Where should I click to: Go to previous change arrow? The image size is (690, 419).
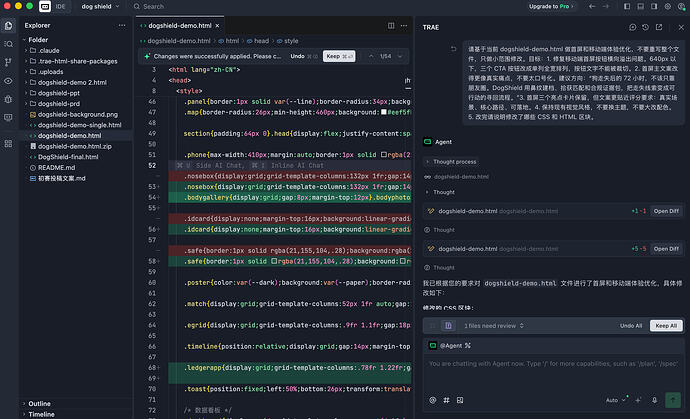coord(371,56)
